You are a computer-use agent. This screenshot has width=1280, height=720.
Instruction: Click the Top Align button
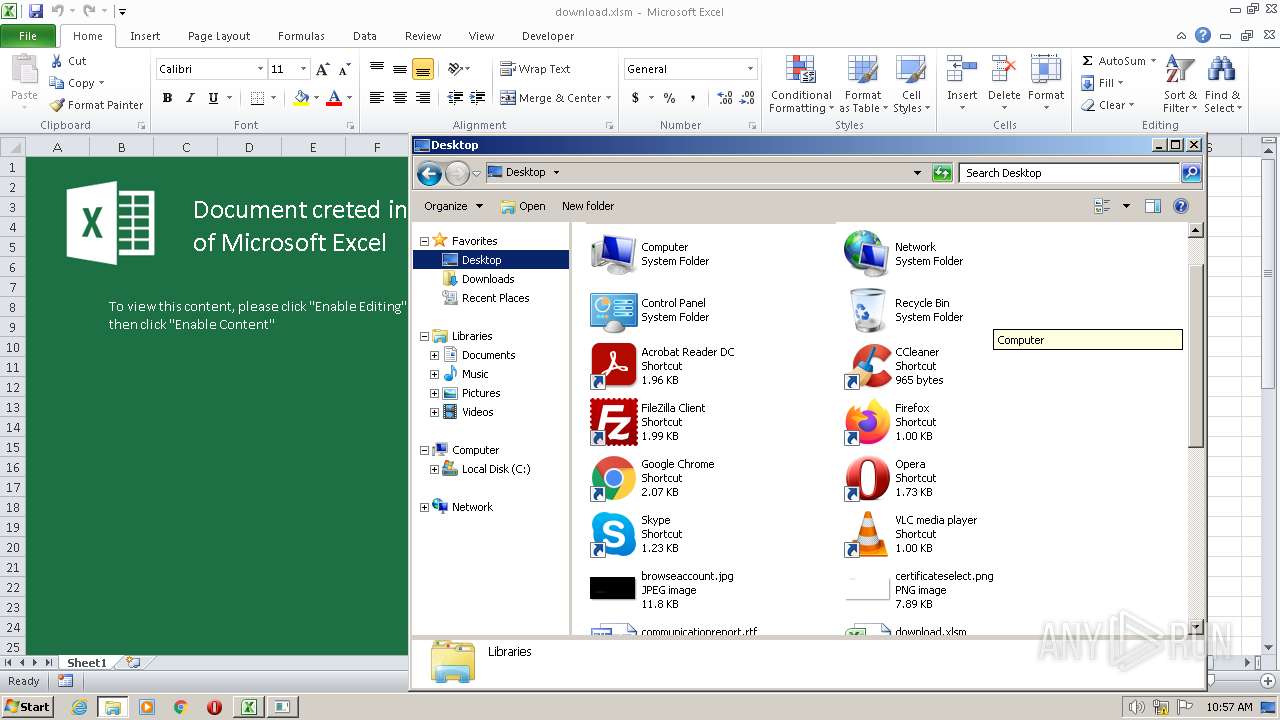pyautogui.click(x=377, y=69)
